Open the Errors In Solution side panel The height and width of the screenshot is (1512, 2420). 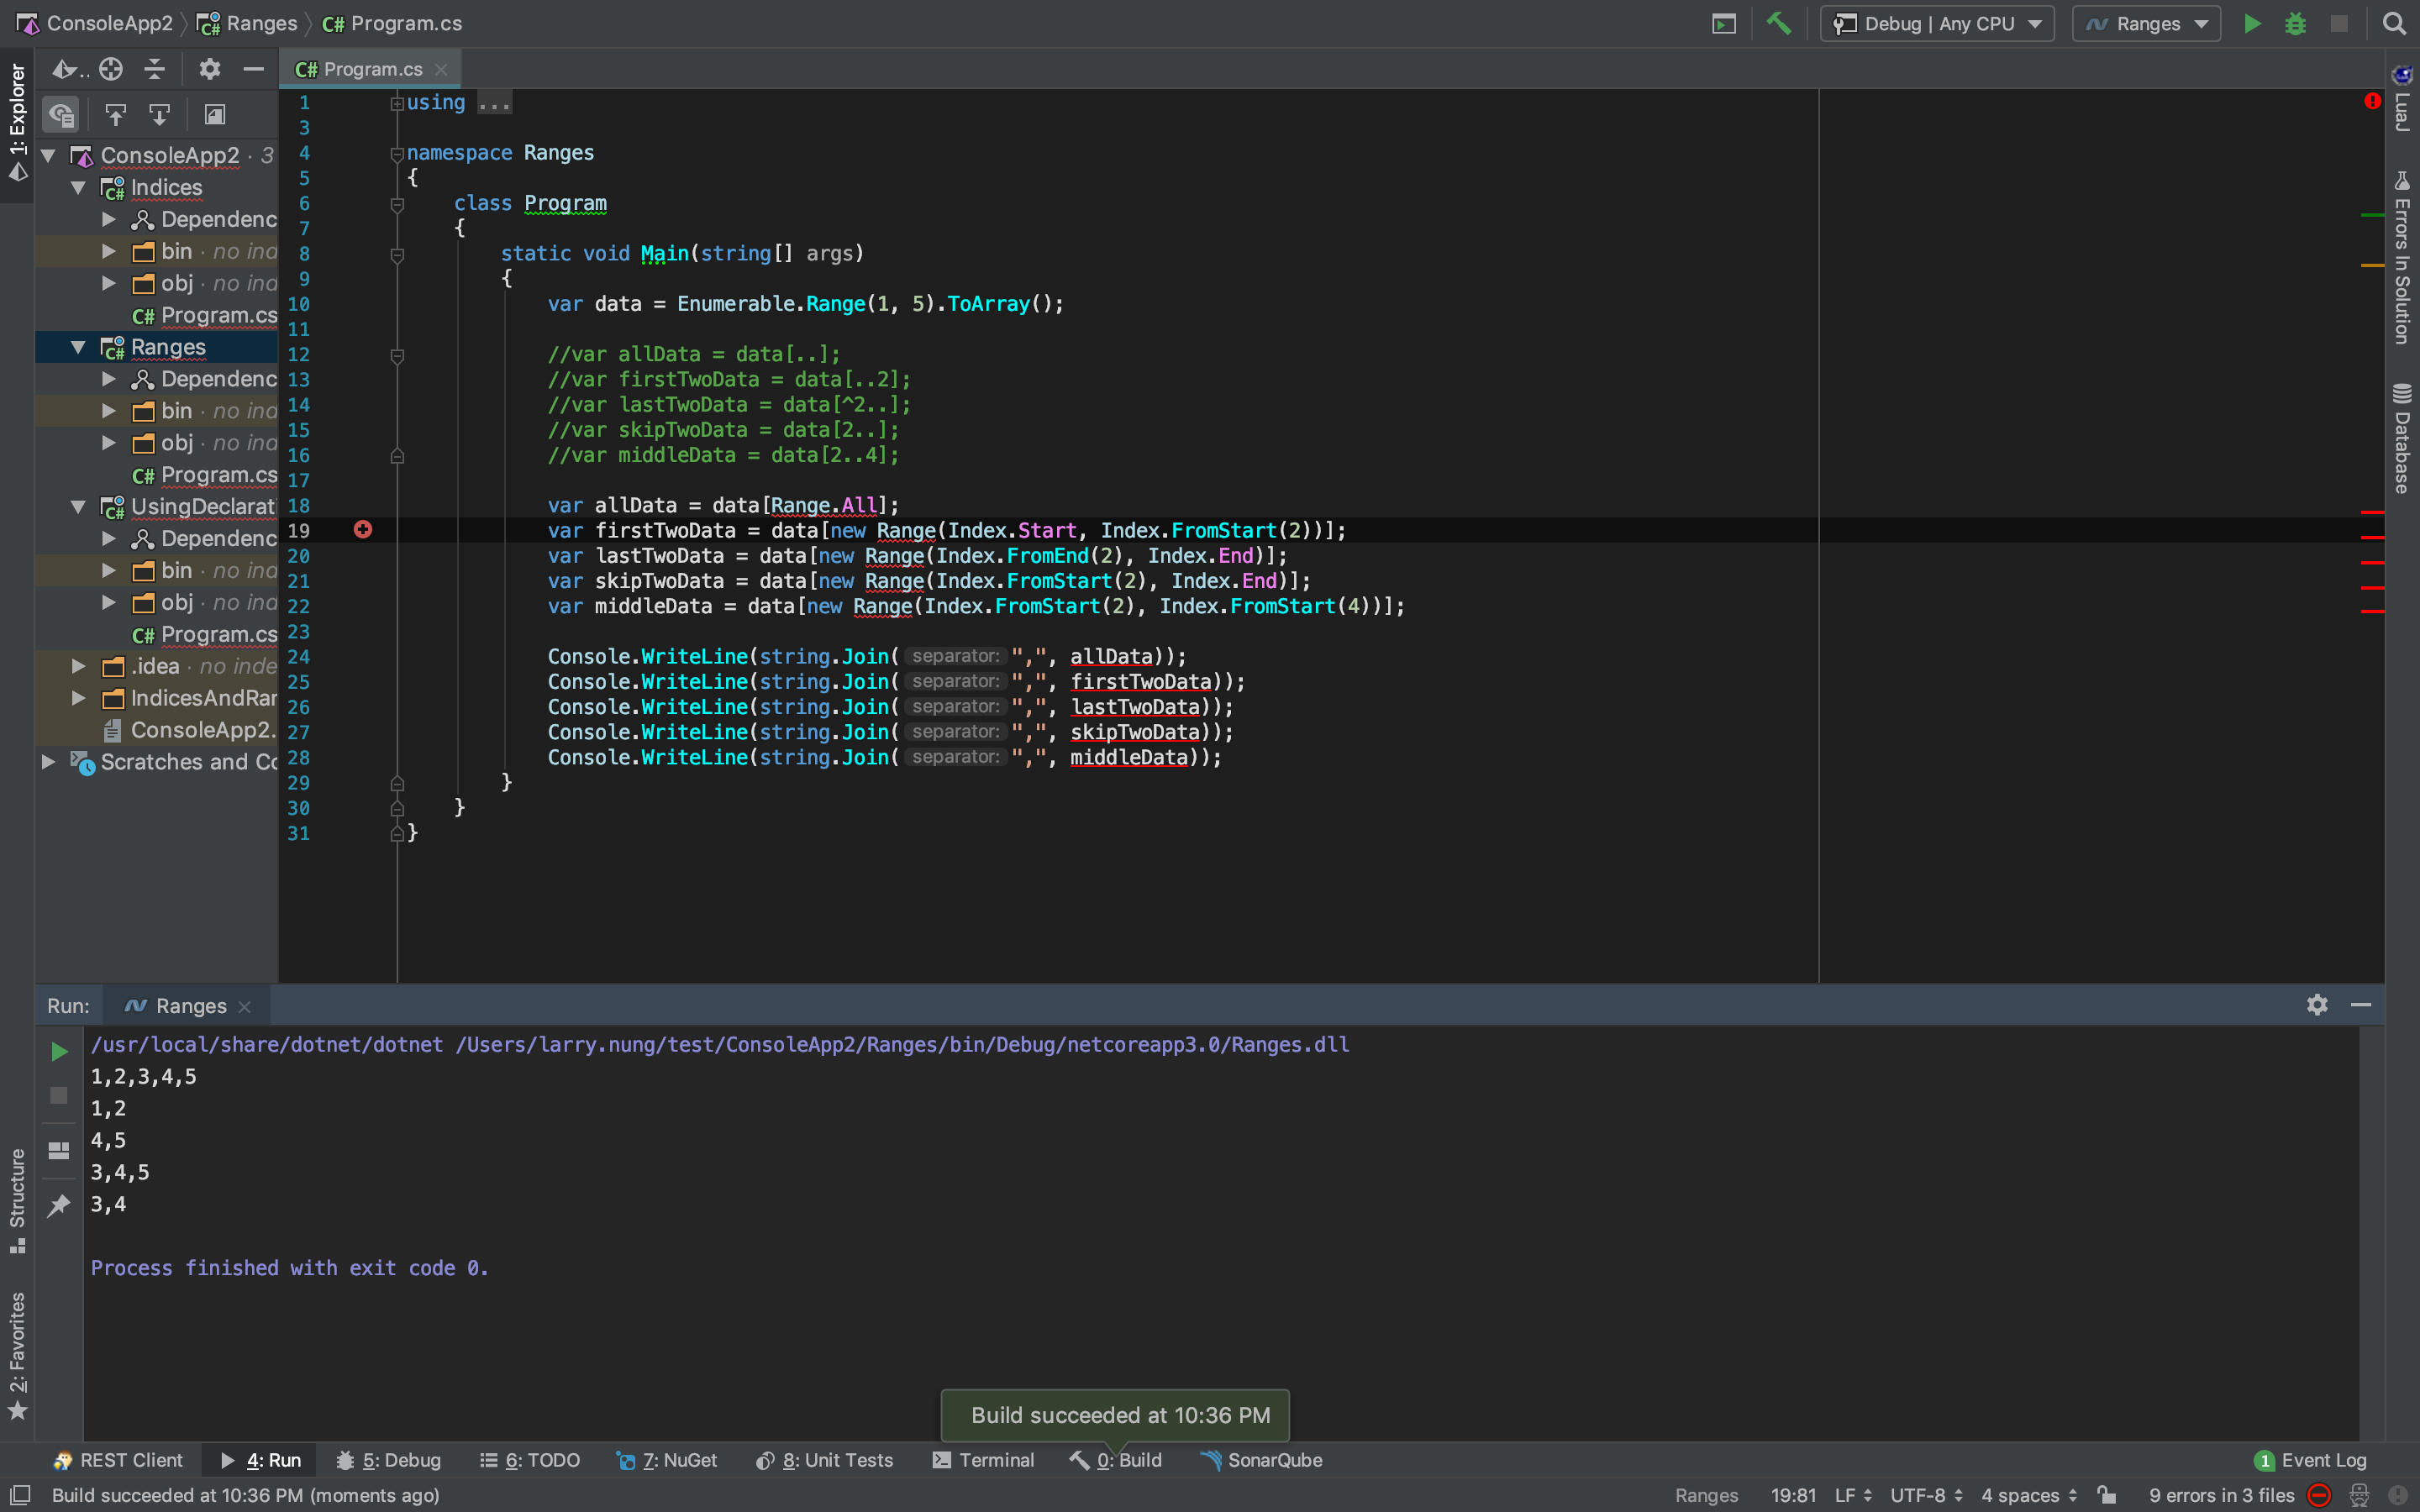click(x=2403, y=258)
